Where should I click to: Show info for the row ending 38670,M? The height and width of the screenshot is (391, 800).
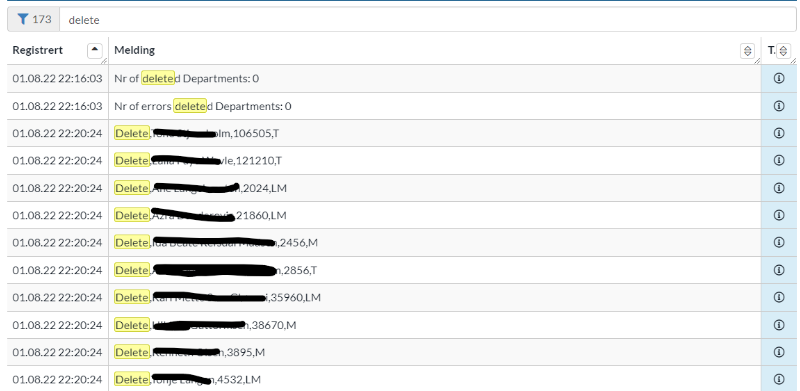(779, 325)
